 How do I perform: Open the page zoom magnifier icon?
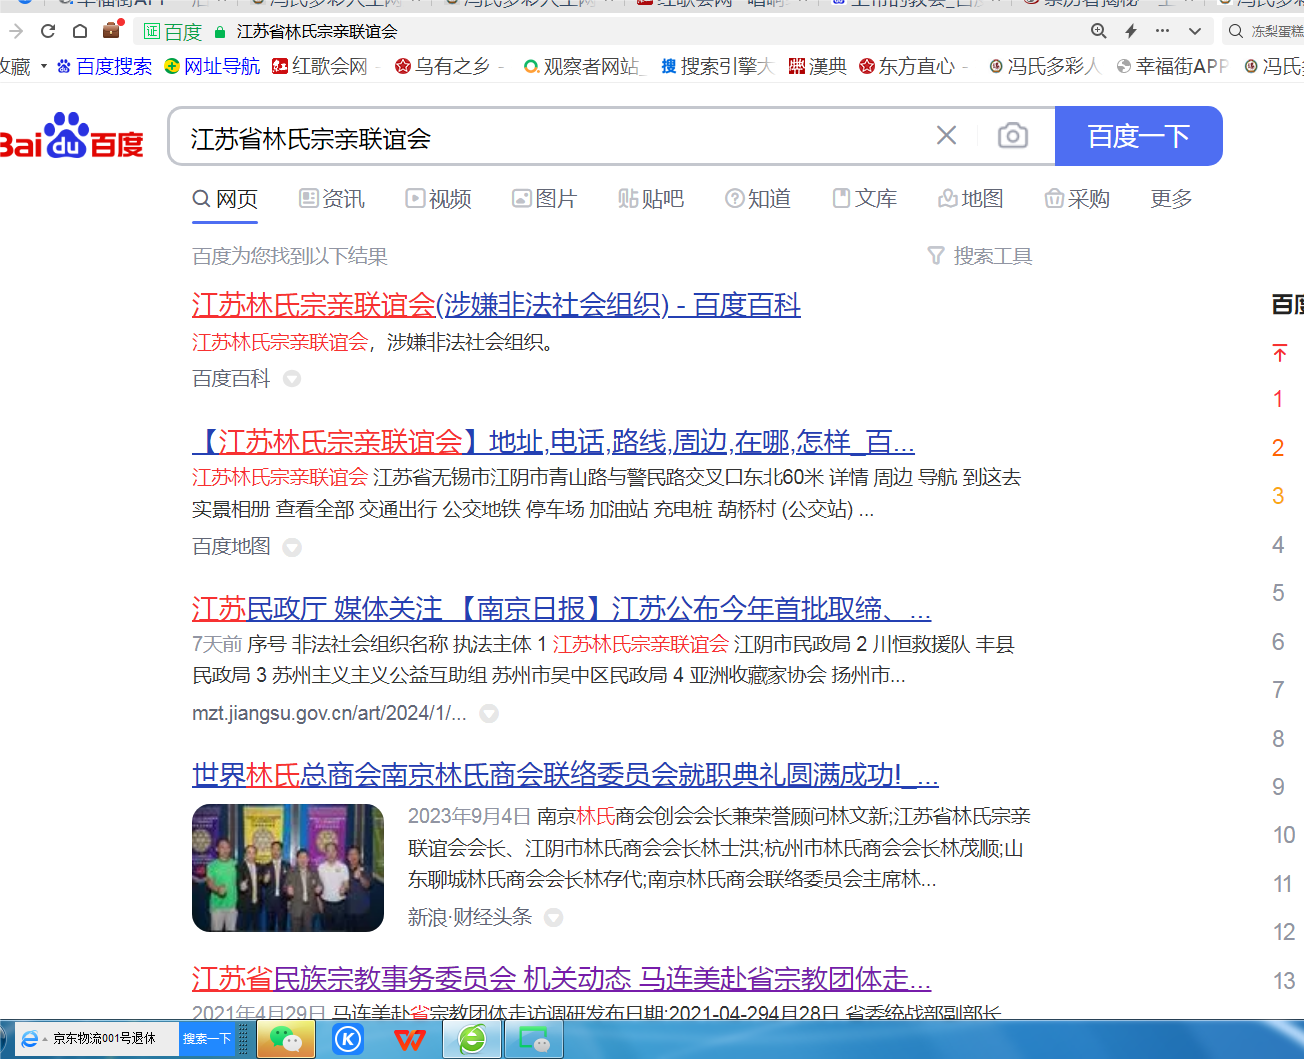[1098, 31]
